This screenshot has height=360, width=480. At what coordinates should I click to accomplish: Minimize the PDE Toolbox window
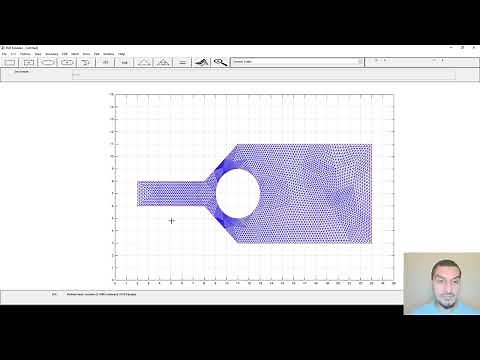(x=451, y=48)
